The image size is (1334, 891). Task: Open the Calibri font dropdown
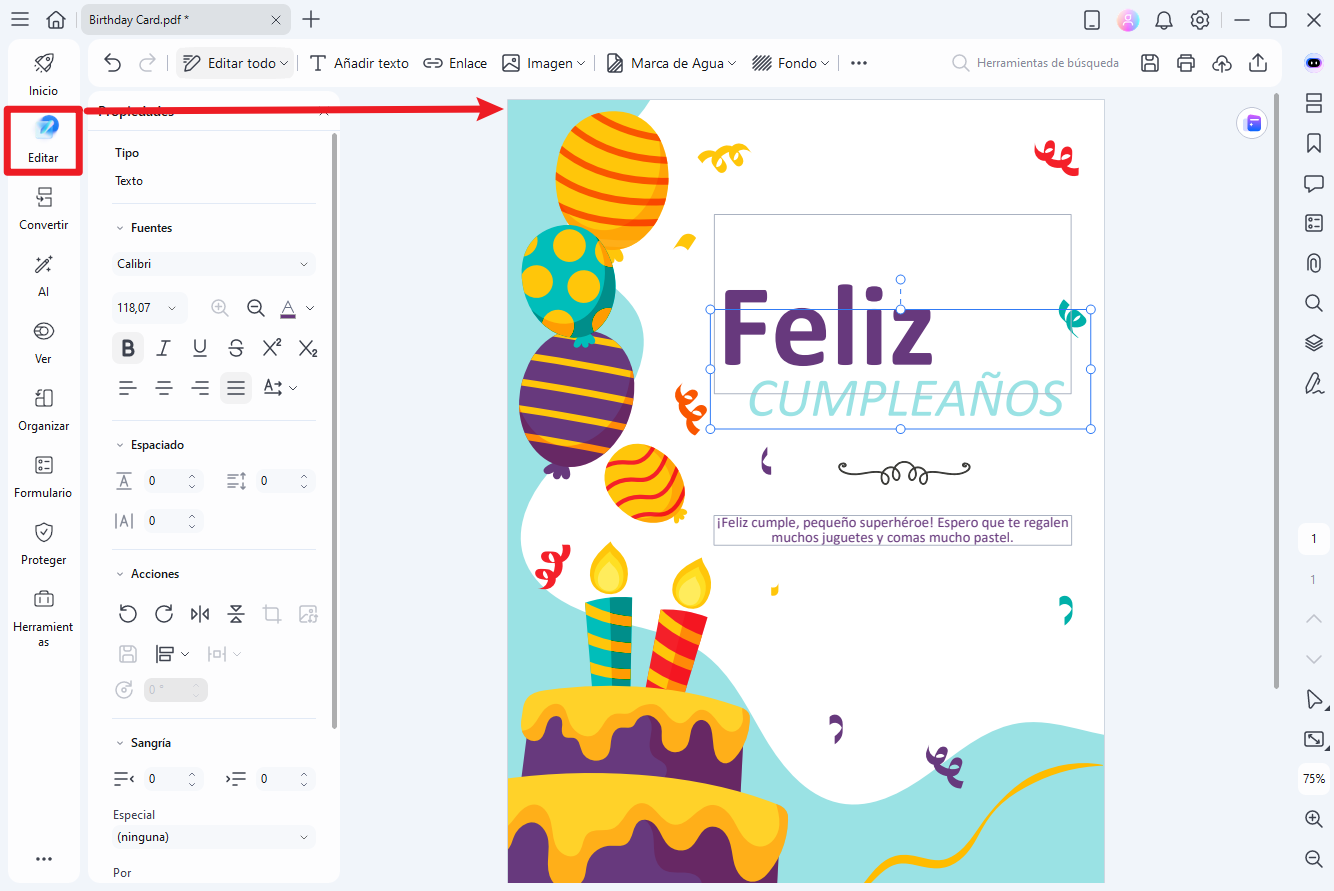click(x=213, y=263)
